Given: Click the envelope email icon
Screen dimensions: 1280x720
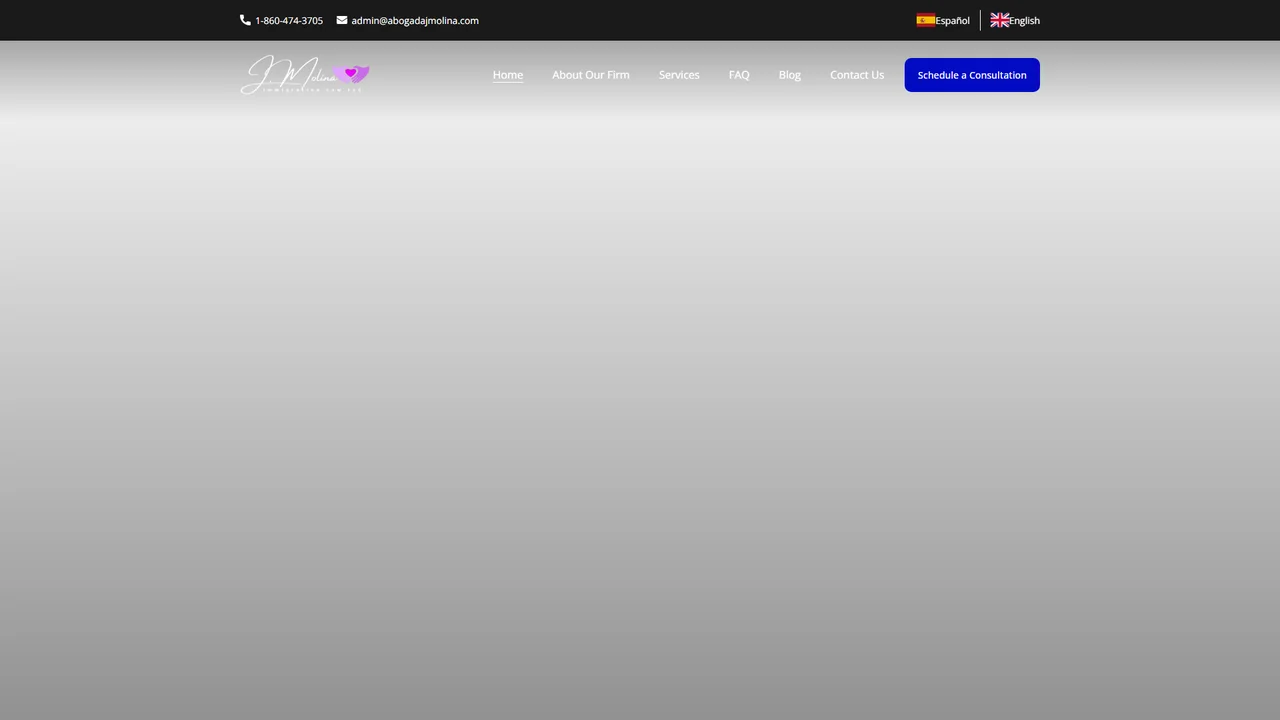Looking at the screenshot, I should (x=342, y=20).
